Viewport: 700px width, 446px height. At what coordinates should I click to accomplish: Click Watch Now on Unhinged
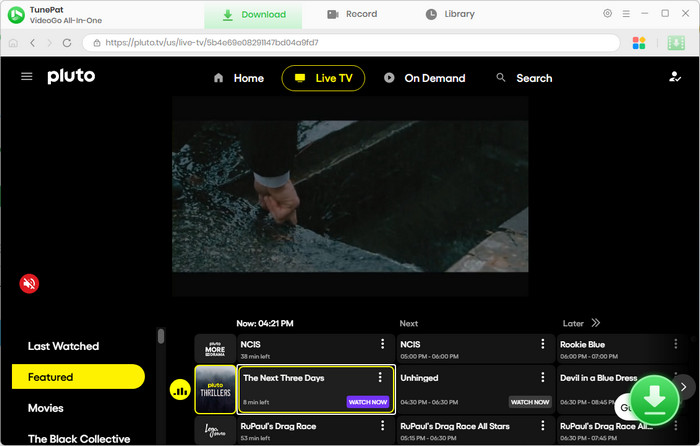pos(530,402)
